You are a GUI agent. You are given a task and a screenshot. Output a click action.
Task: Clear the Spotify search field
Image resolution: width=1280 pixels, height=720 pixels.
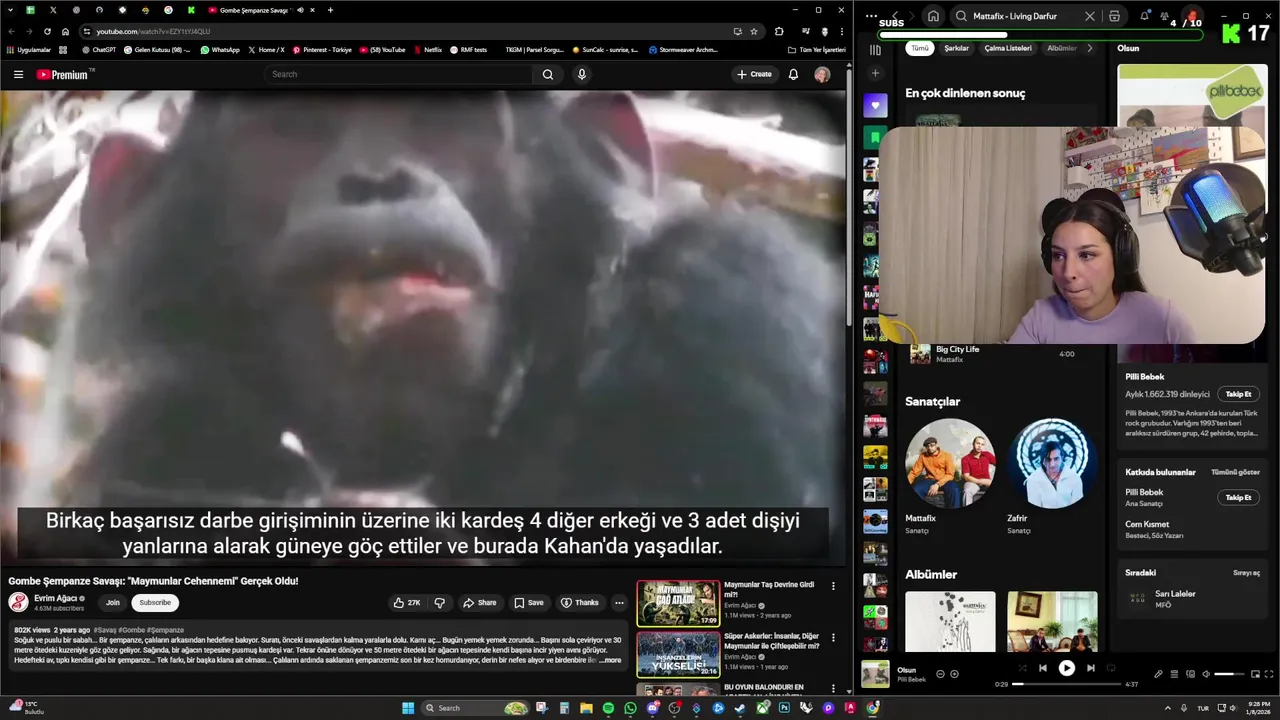1090,16
